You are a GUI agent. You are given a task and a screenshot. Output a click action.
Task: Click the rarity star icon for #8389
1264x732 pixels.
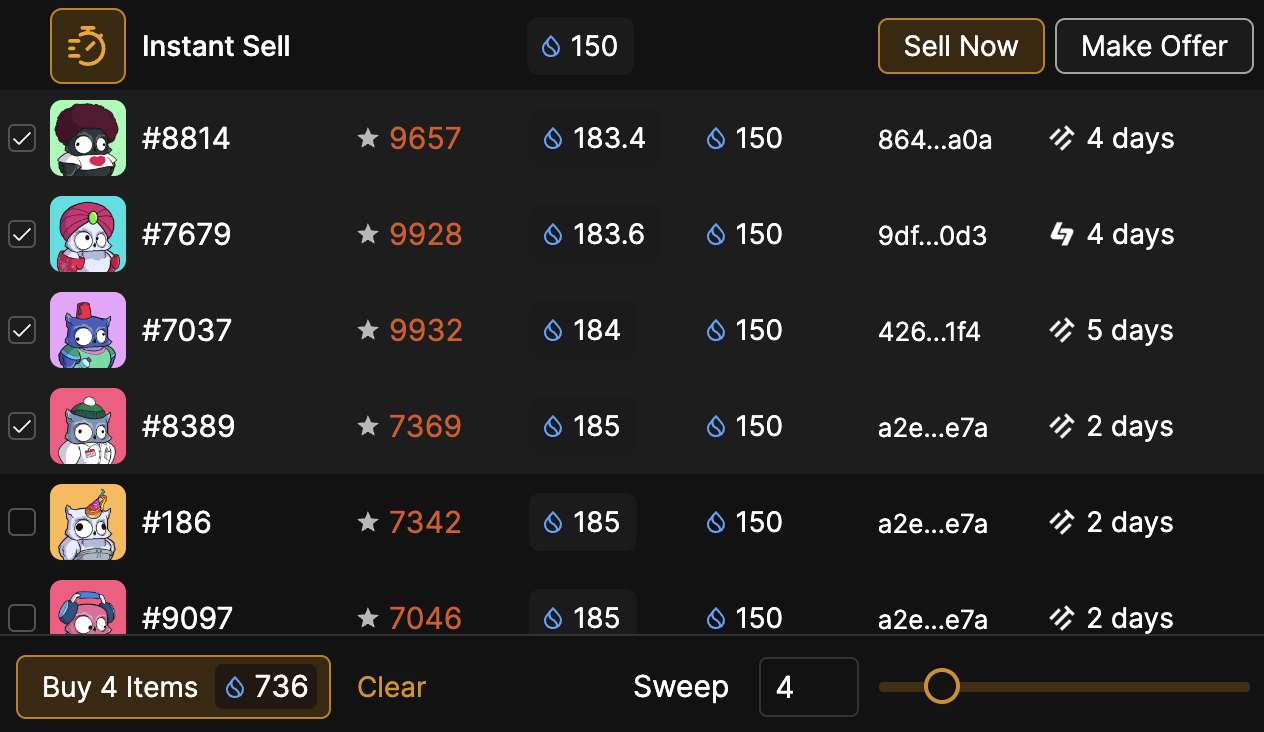[368, 427]
